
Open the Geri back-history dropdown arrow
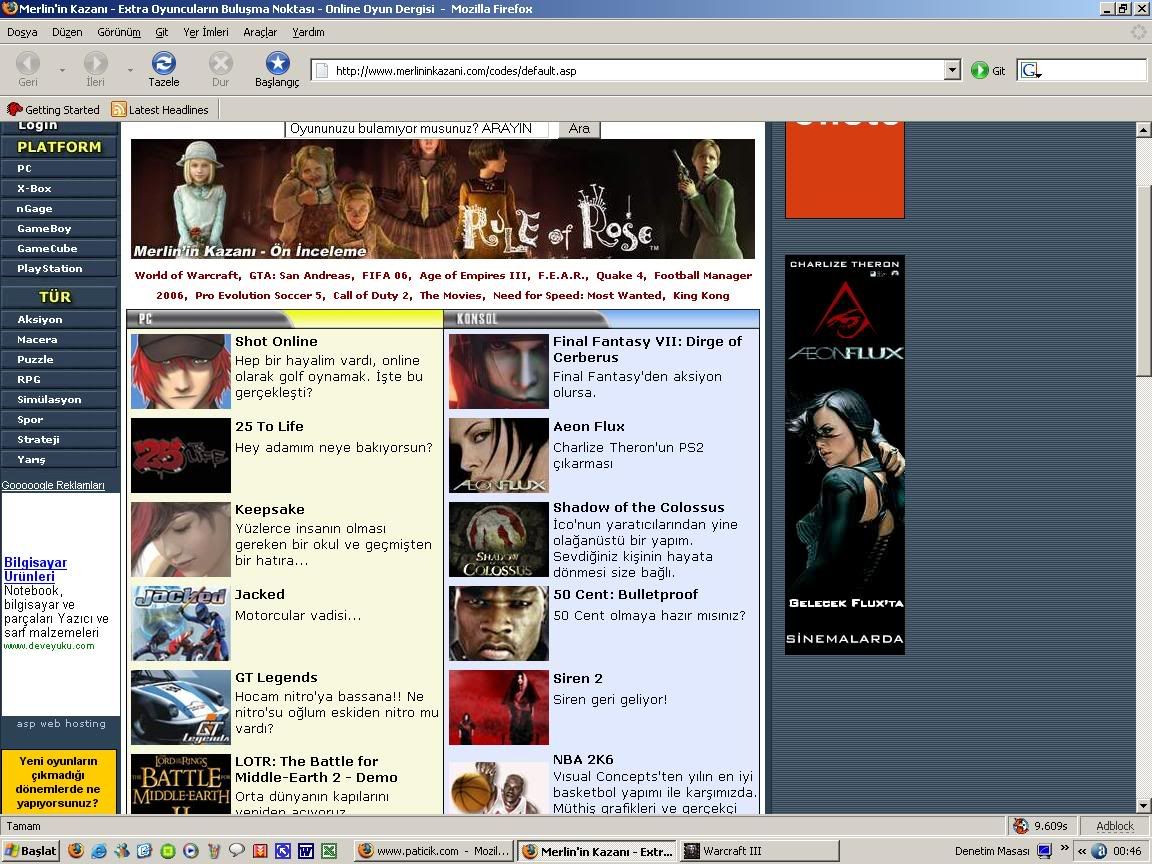pyautogui.click(x=62, y=71)
